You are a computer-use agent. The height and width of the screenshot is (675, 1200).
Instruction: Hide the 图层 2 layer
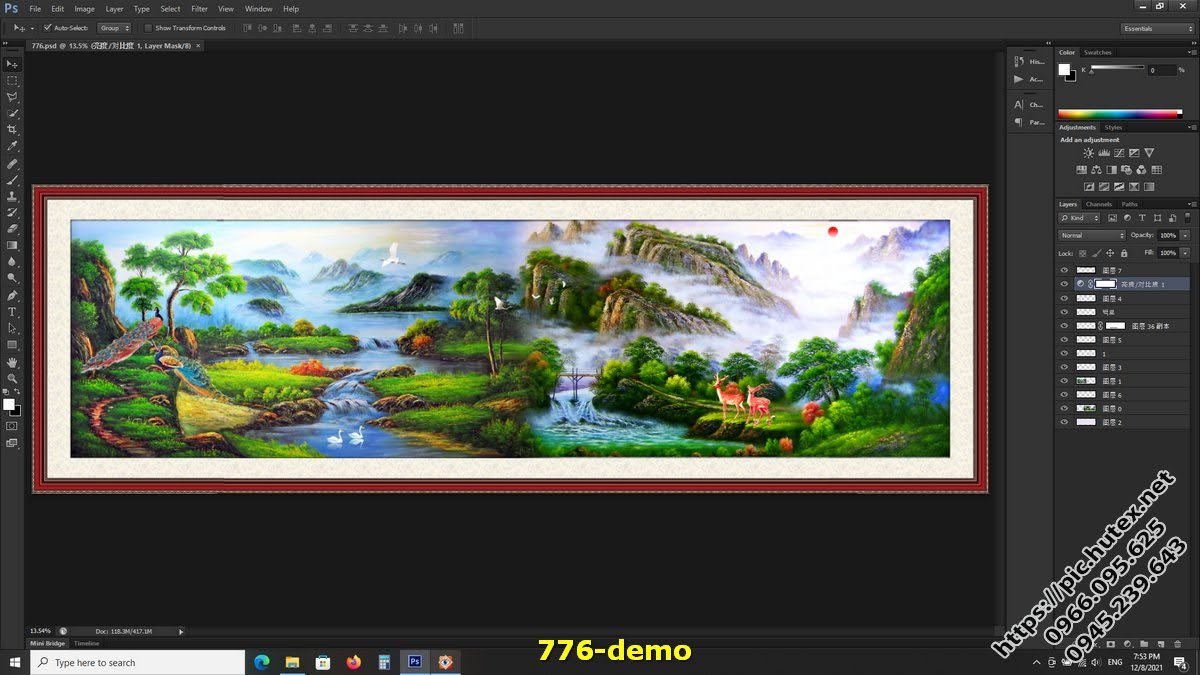pyautogui.click(x=1064, y=422)
